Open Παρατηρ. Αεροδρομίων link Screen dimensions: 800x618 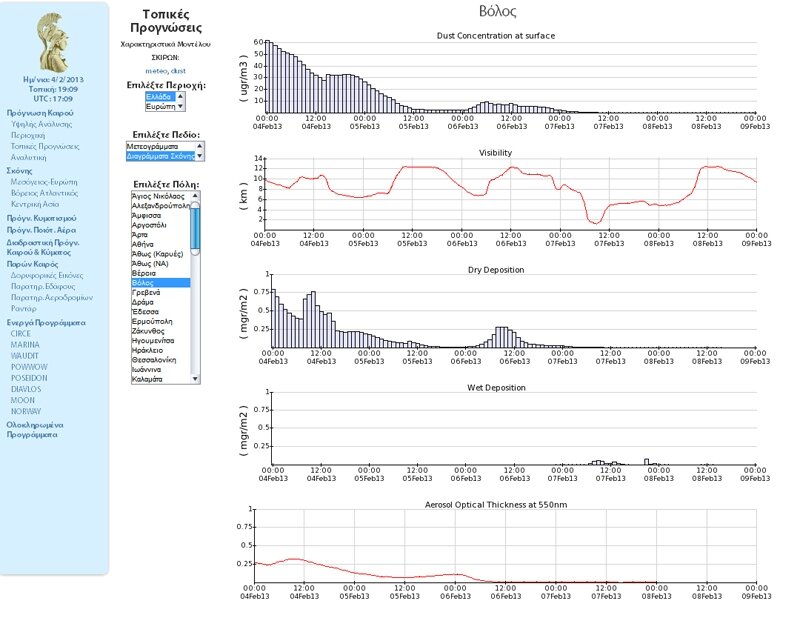click(x=52, y=298)
